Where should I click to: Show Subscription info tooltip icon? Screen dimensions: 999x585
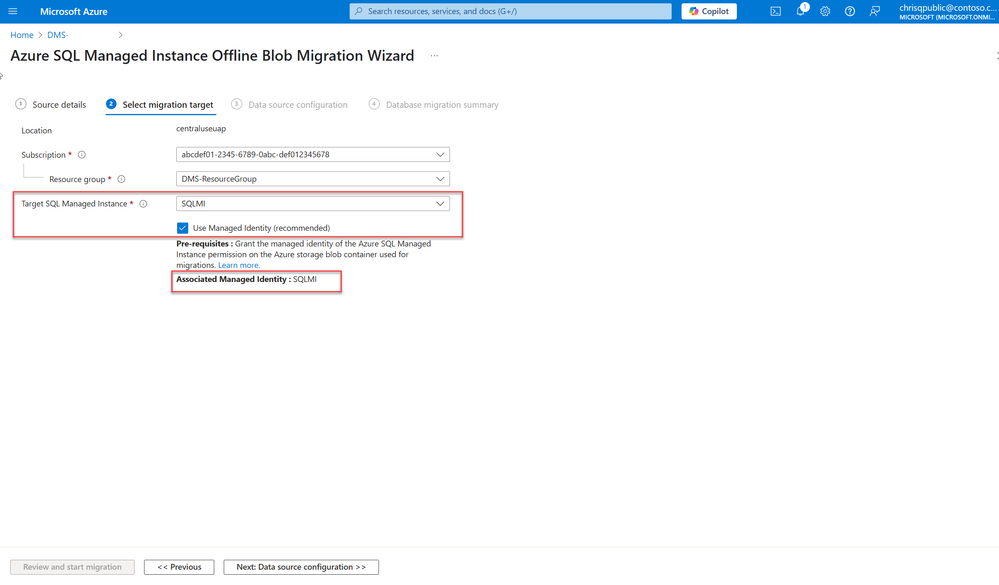click(82, 155)
